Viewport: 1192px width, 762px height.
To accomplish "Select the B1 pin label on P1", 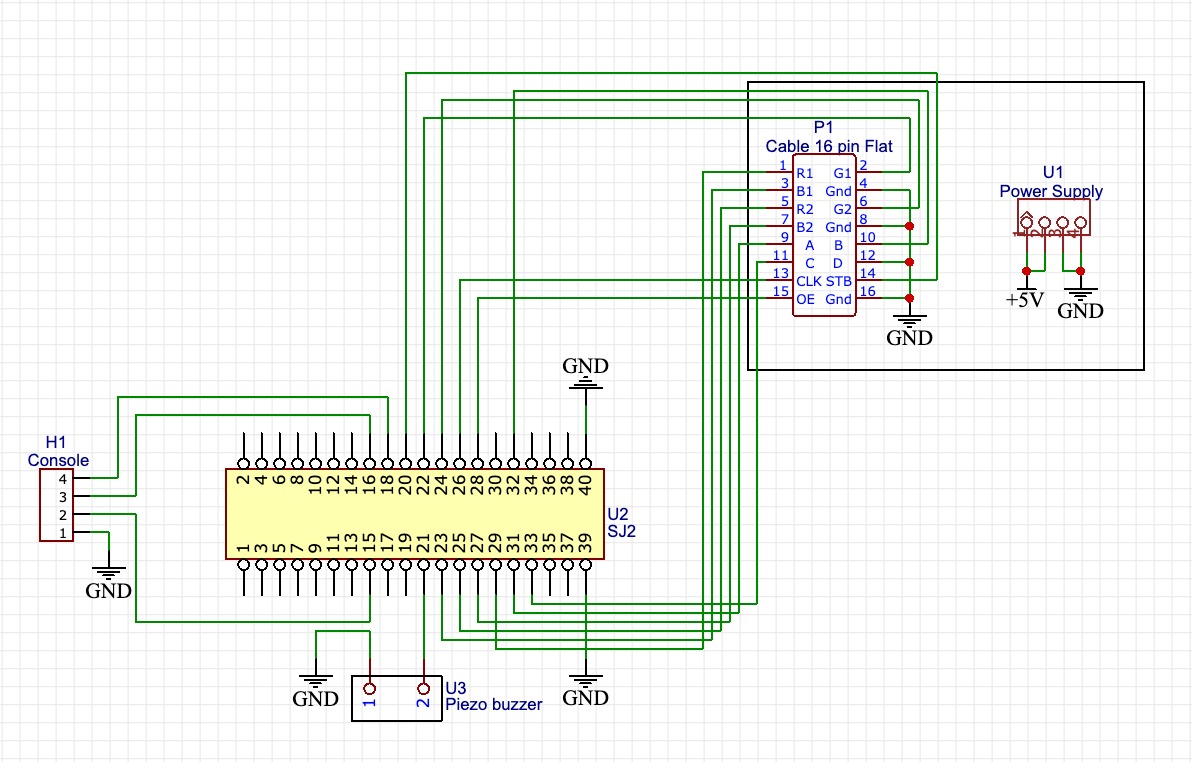I will point(804,192).
